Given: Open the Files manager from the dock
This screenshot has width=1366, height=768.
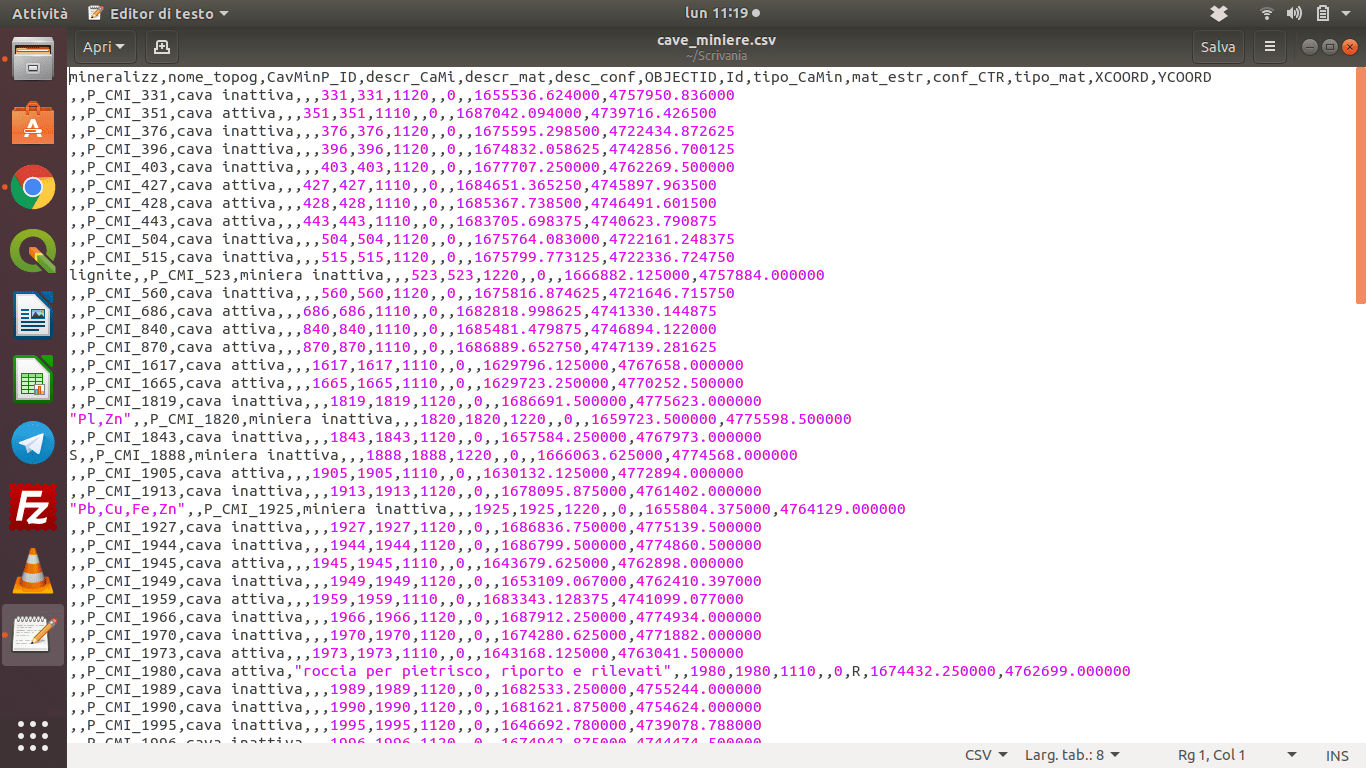Looking at the screenshot, I should pos(33,59).
